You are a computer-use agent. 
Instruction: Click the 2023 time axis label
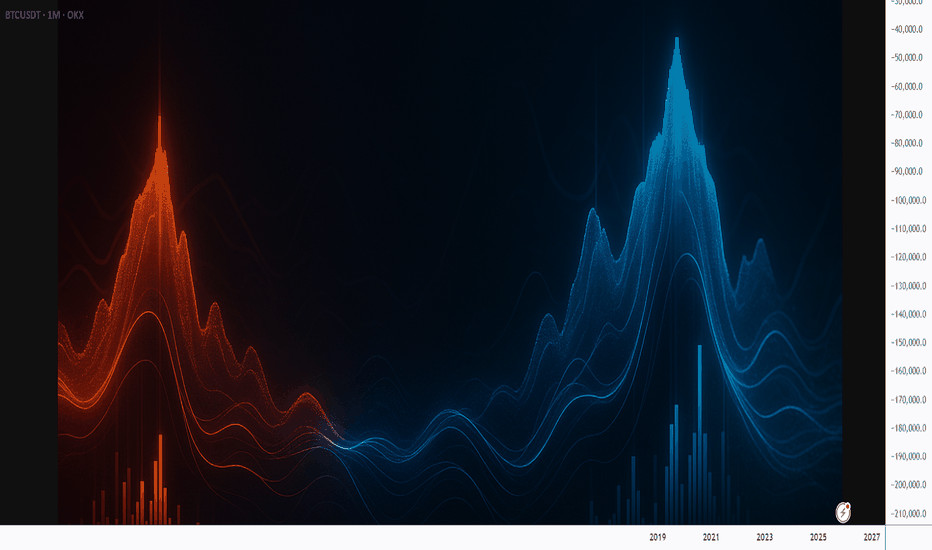[765, 538]
